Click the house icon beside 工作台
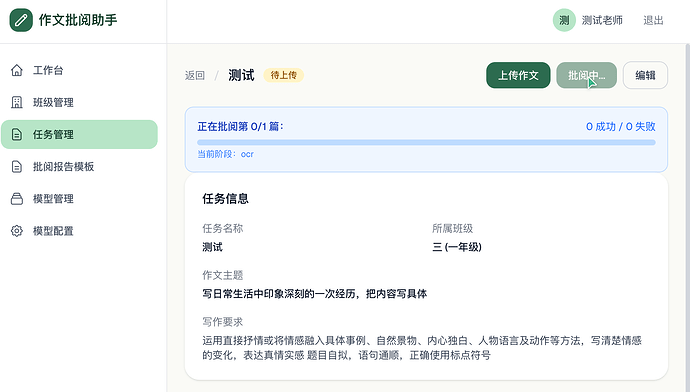The image size is (690, 392). pos(17,70)
